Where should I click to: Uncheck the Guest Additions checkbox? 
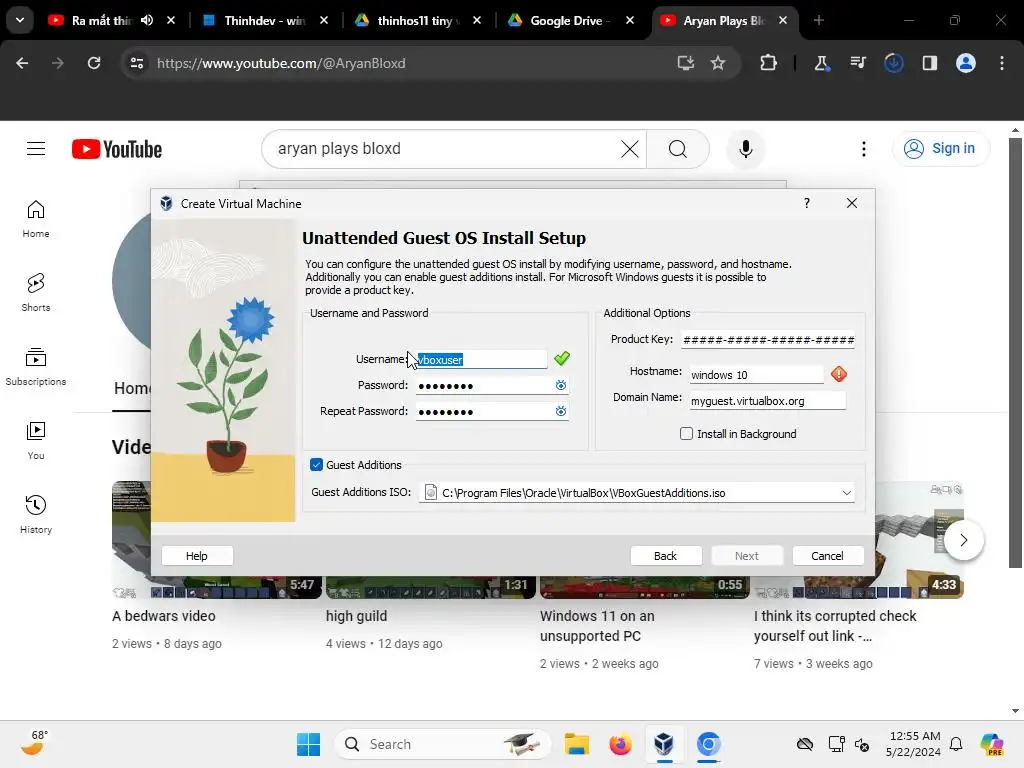(316, 465)
